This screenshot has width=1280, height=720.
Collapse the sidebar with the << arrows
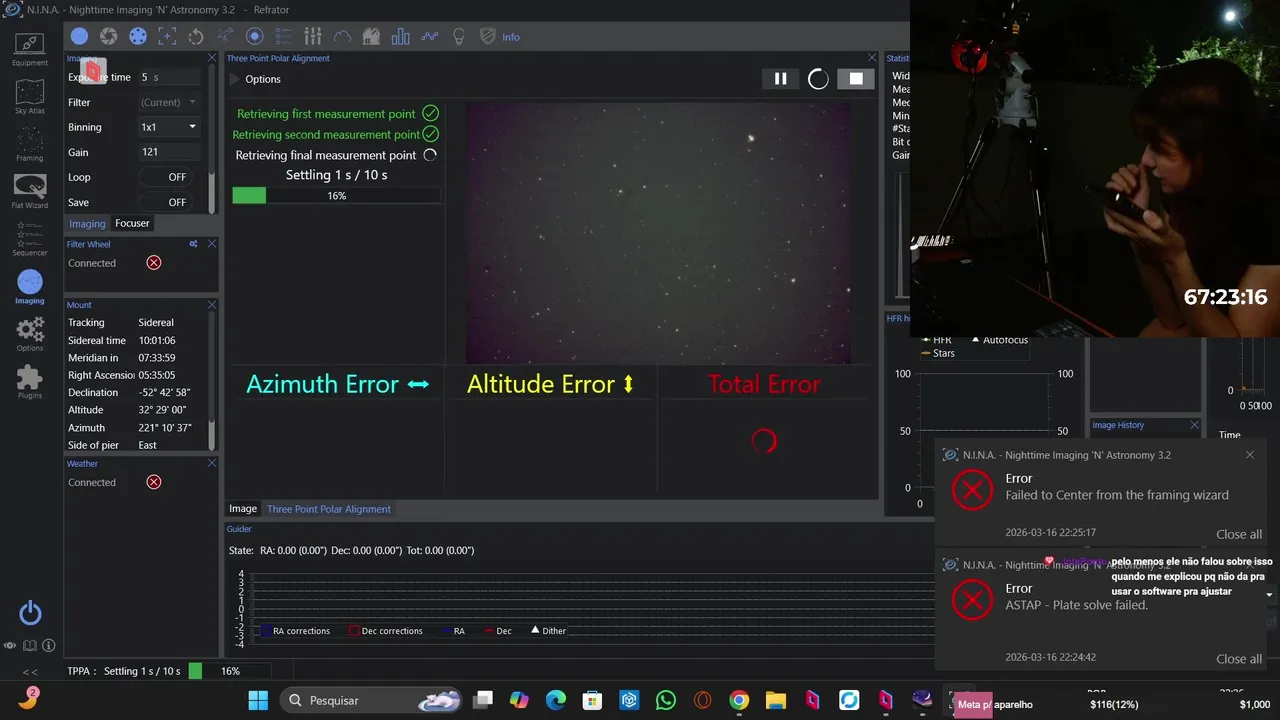click(x=30, y=672)
